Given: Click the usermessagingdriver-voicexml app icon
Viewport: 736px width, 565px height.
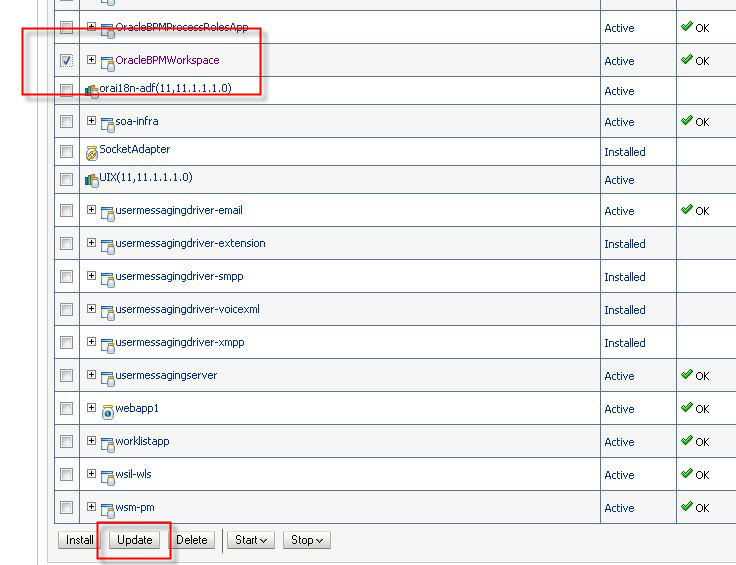Looking at the screenshot, I should [x=108, y=313].
